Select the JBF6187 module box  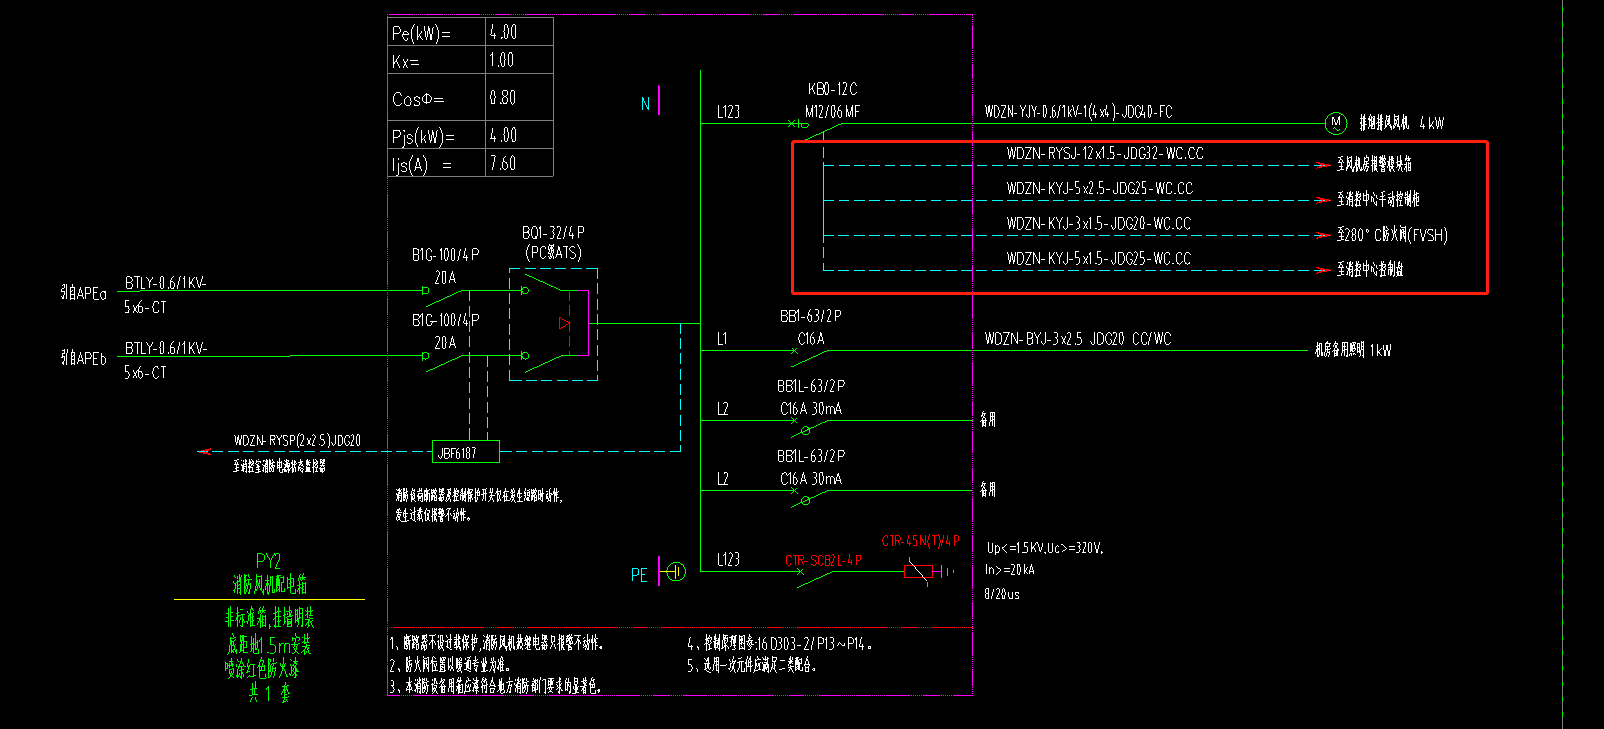pos(465,452)
